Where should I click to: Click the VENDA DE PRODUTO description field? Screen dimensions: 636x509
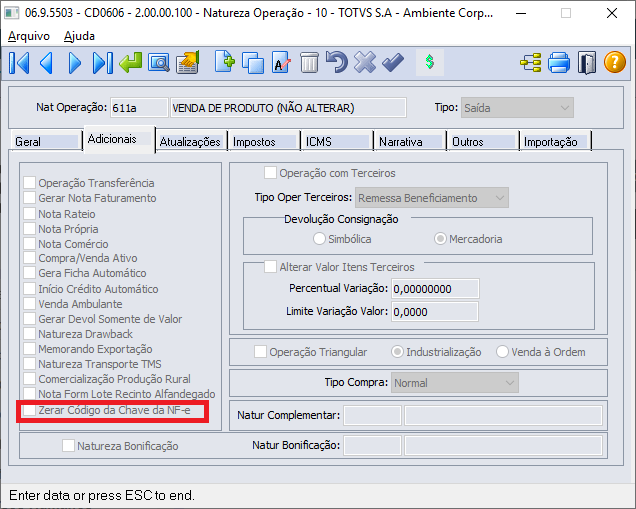[288, 108]
